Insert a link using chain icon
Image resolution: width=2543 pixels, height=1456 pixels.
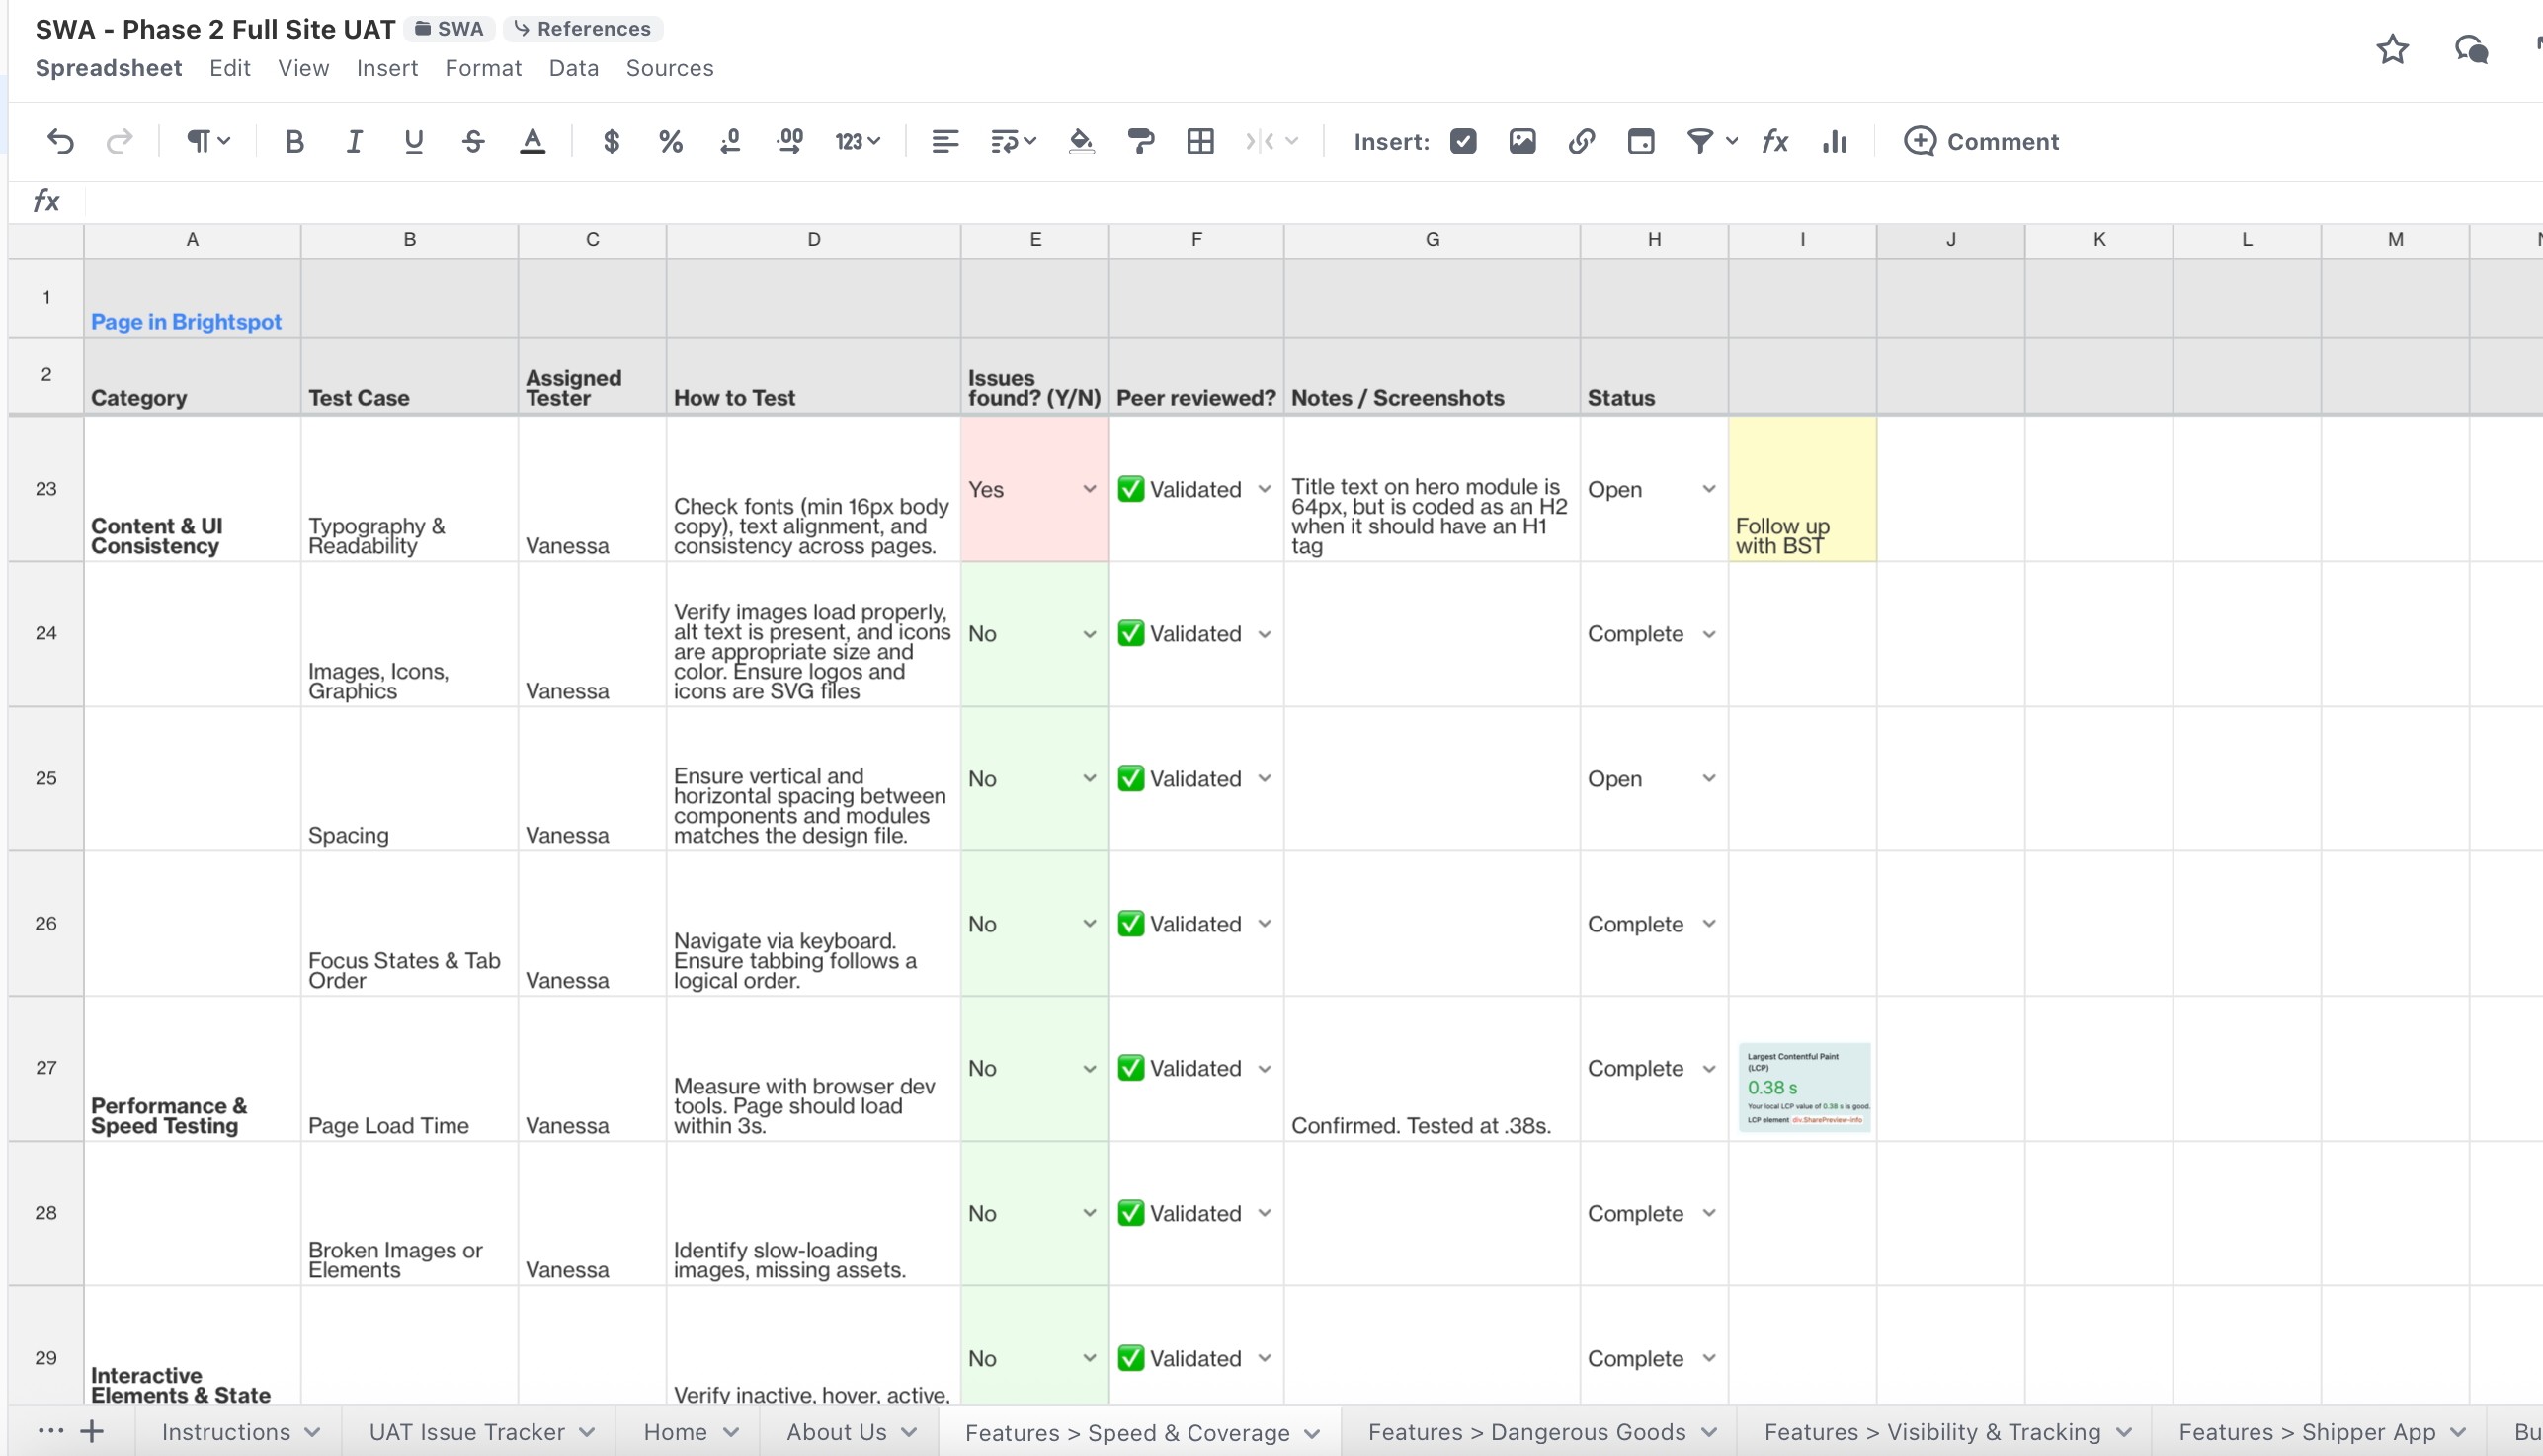tap(1581, 142)
